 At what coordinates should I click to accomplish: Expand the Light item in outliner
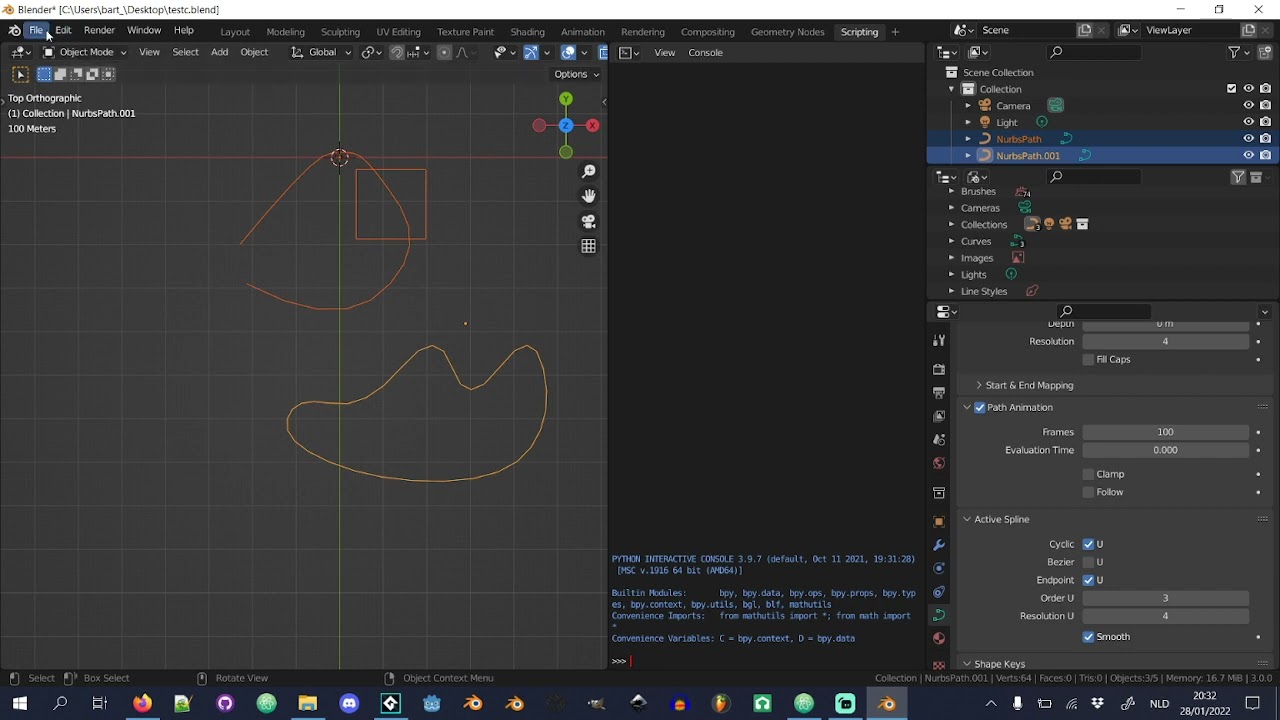tap(967, 122)
